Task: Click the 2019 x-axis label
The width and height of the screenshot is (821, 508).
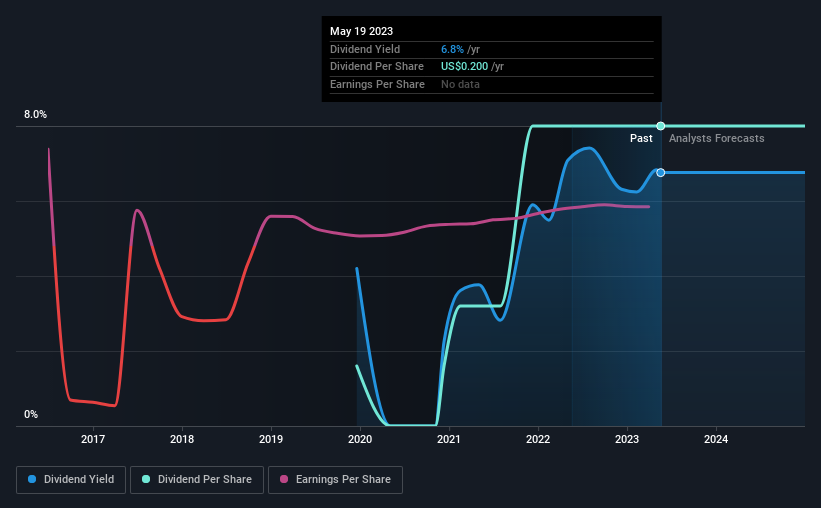Action: (271, 439)
